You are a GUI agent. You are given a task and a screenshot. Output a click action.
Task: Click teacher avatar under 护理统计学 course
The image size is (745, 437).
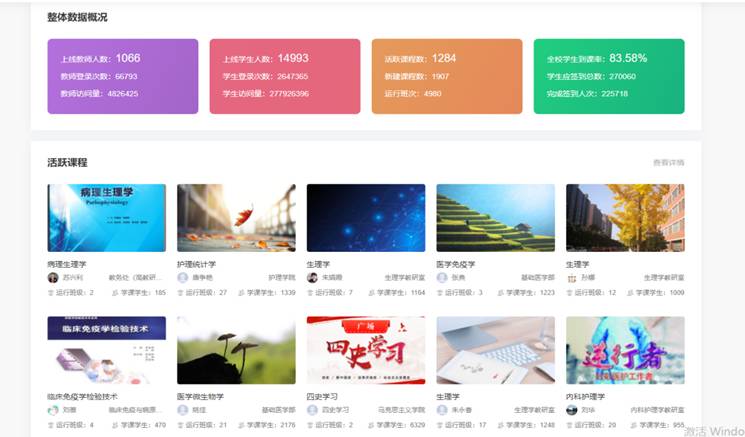(182, 278)
